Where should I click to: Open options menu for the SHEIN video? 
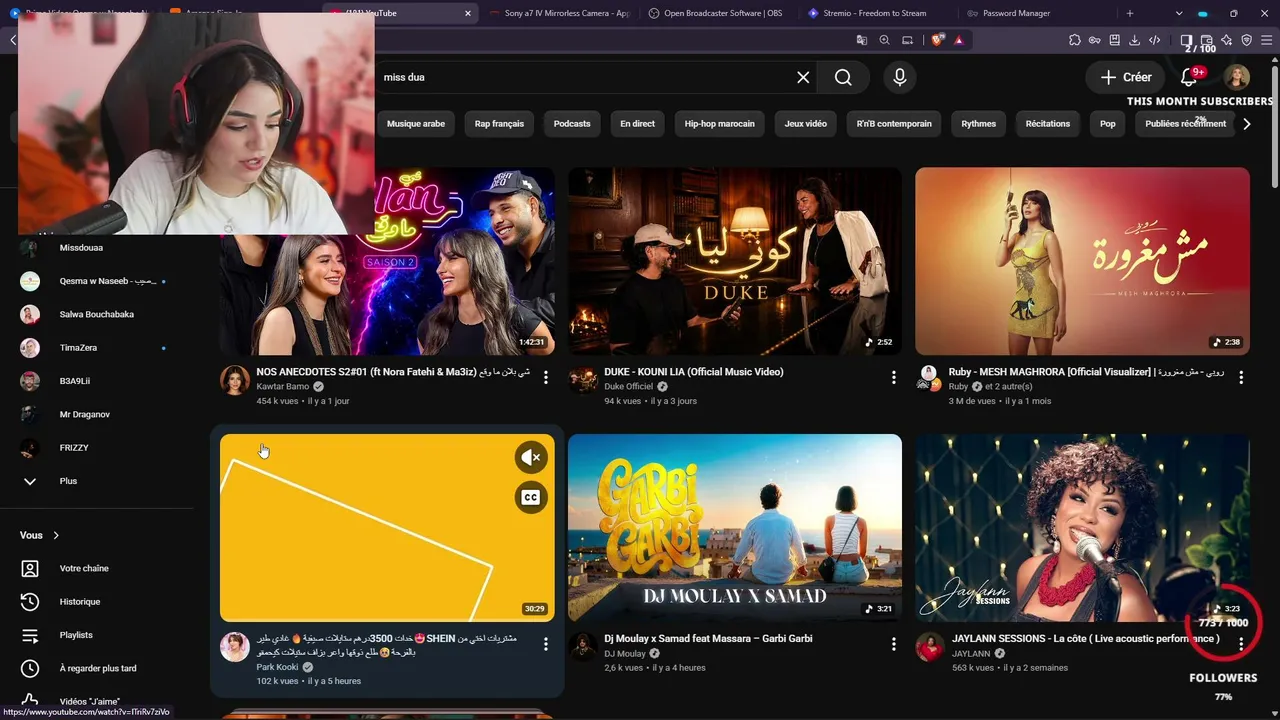click(546, 644)
